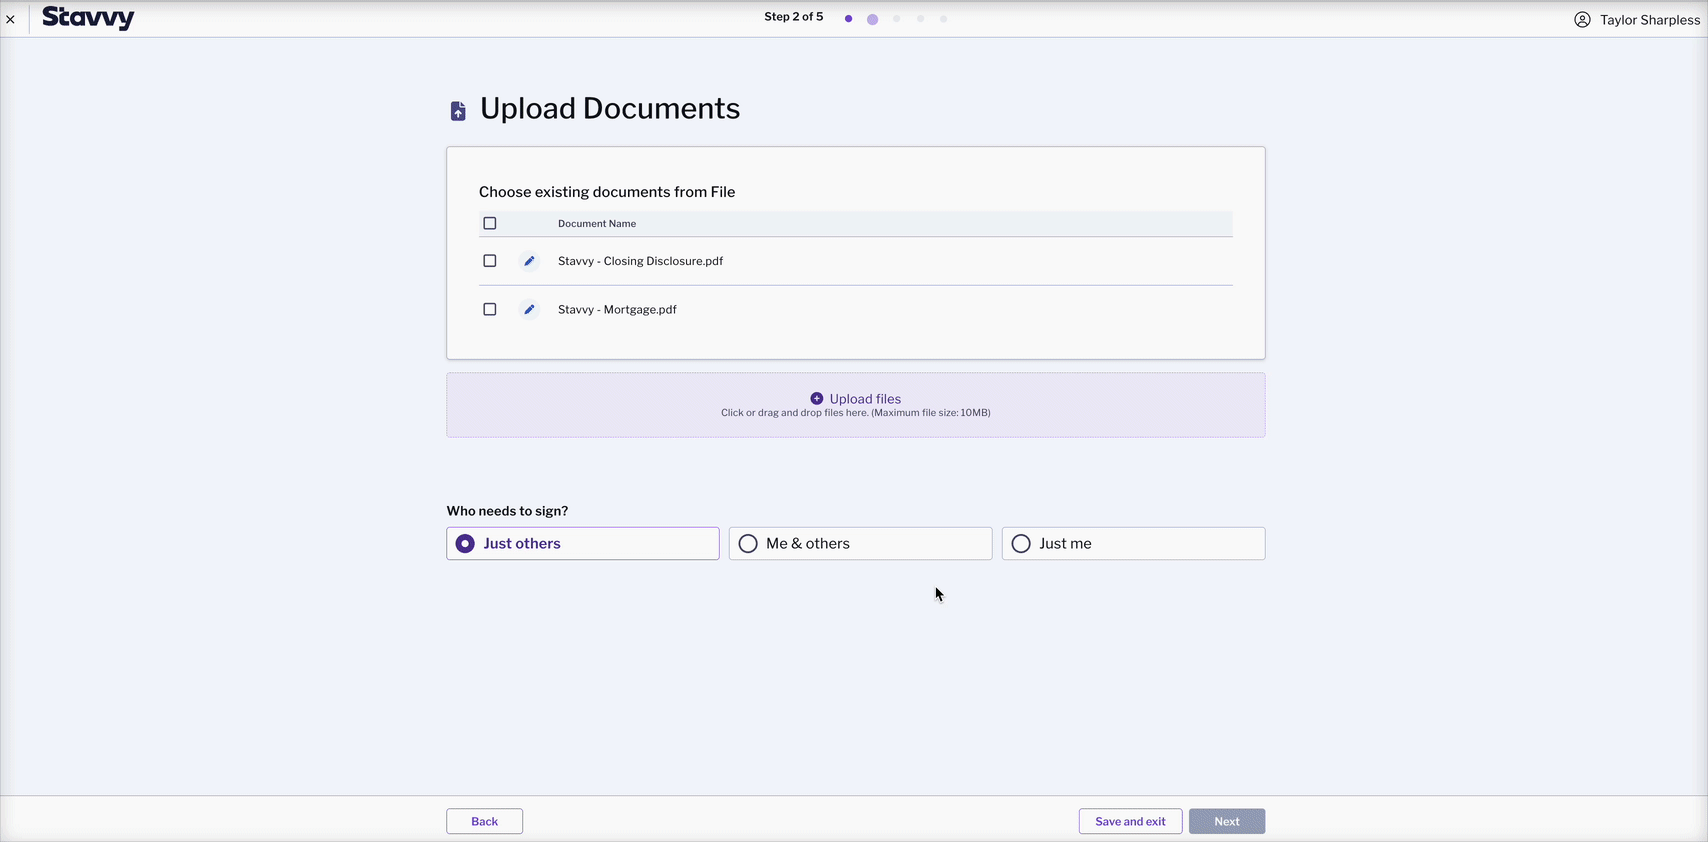This screenshot has width=1708, height=842.
Task: Click the second (current) step progress dot
Action: 872,19
